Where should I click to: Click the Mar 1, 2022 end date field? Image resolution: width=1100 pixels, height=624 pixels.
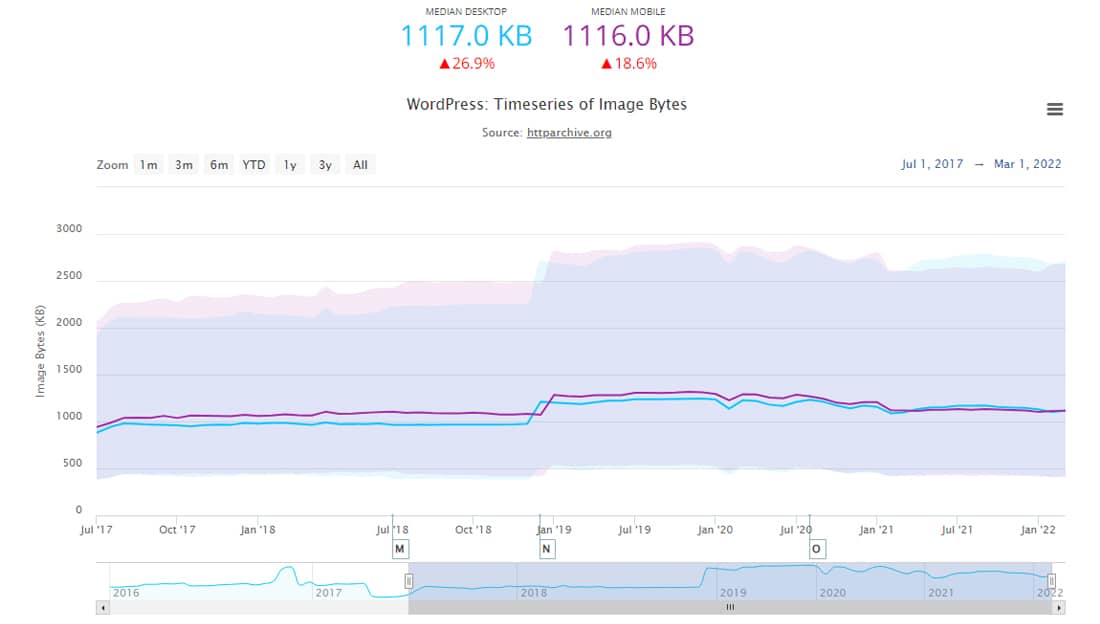click(1028, 164)
